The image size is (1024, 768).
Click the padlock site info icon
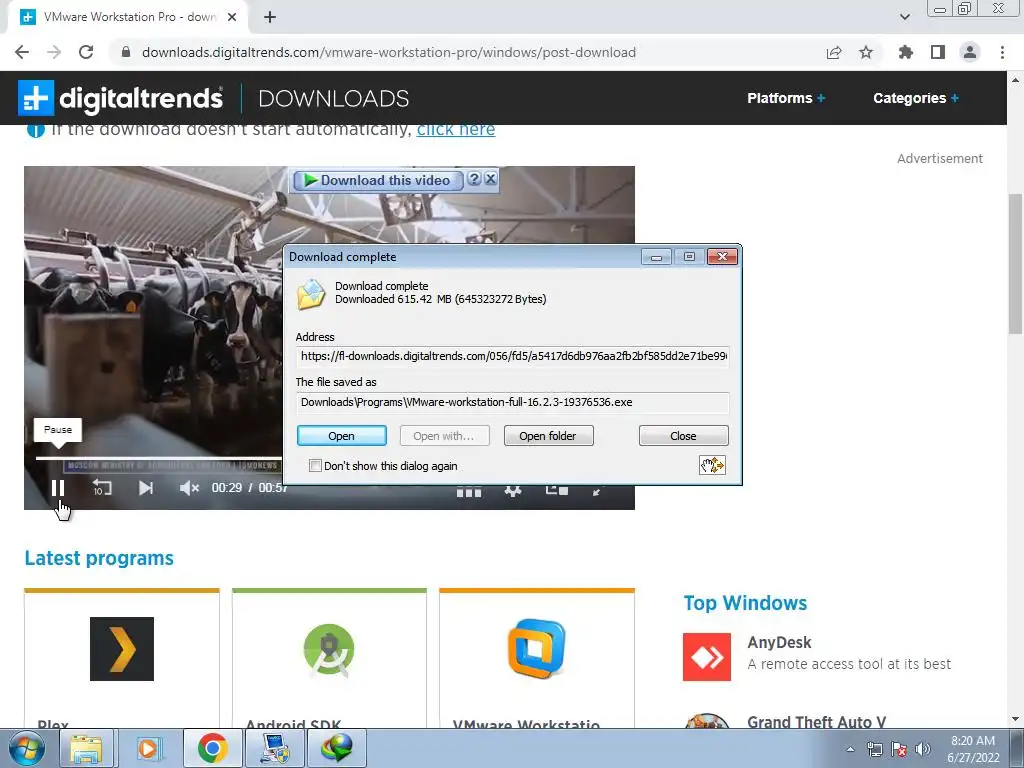[126, 52]
